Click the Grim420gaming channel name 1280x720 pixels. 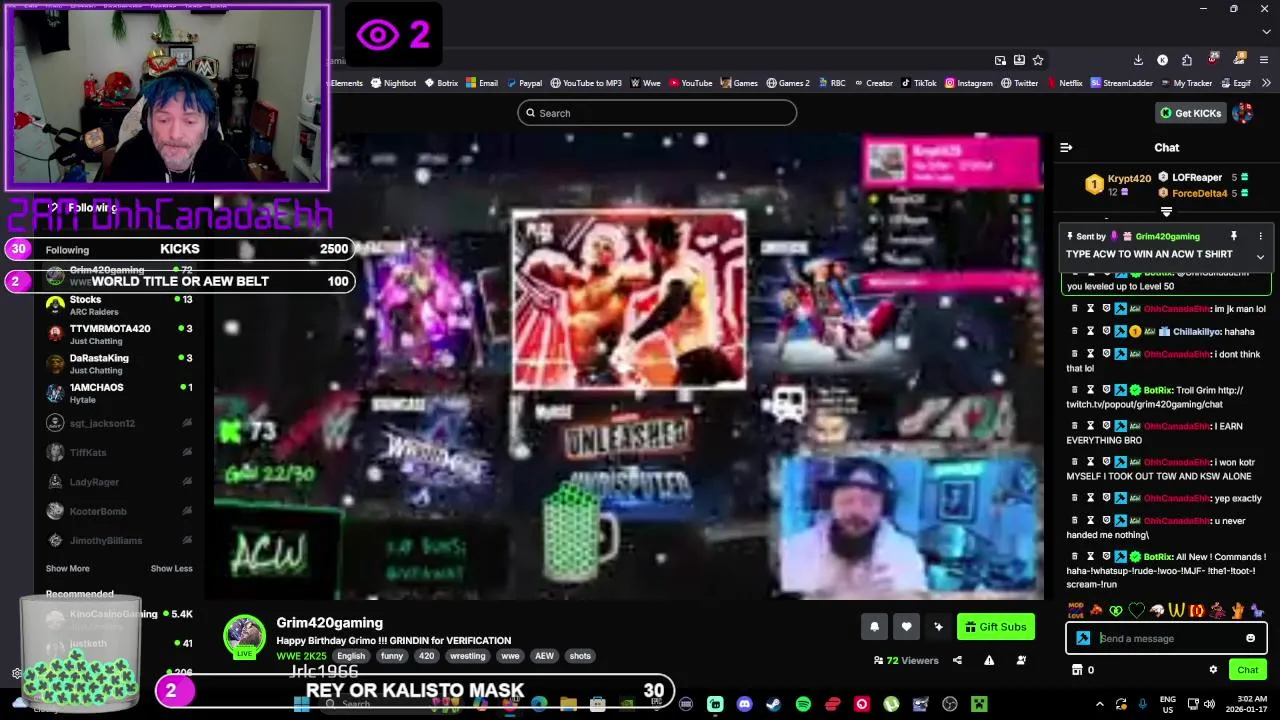point(329,623)
